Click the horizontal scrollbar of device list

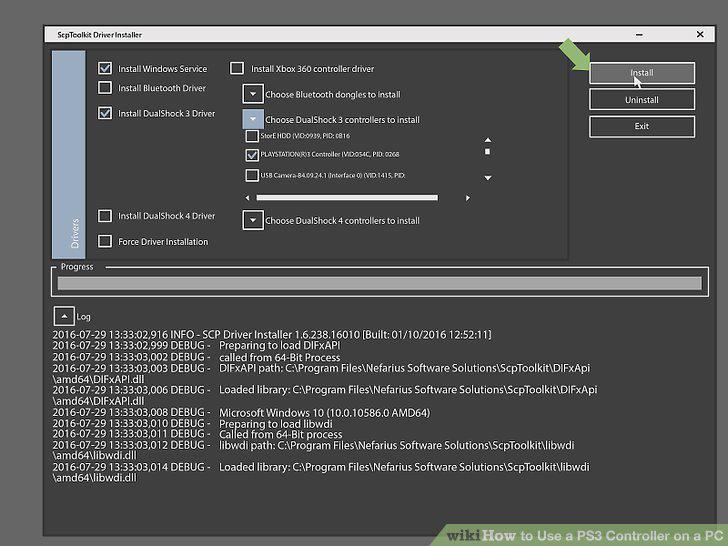(347, 198)
